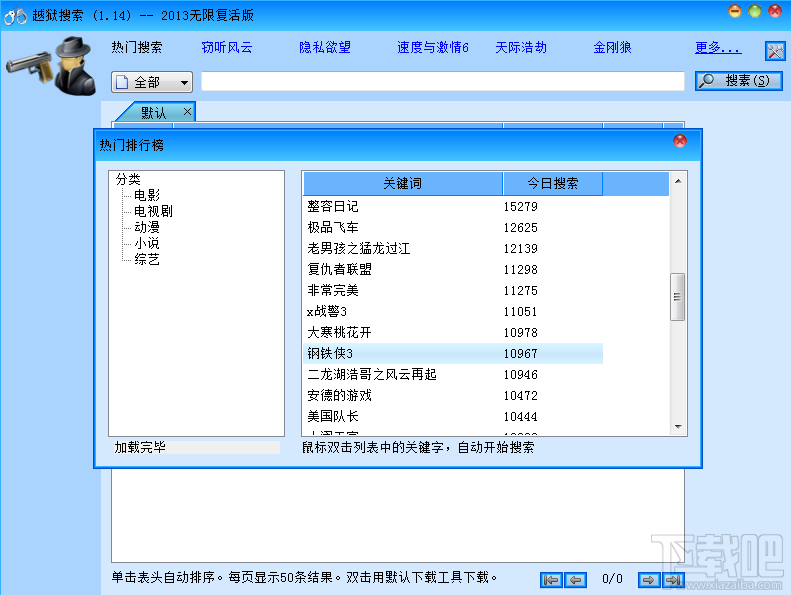Select keyword row x战警3
The height and width of the screenshot is (595, 791).
coord(453,311)
